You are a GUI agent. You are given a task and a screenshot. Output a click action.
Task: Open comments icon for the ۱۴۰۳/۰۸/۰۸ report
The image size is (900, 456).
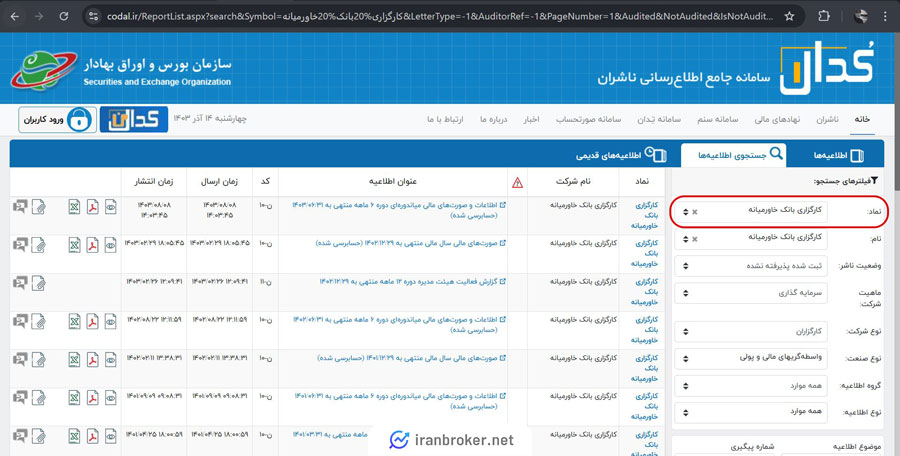tap(20, 206)
